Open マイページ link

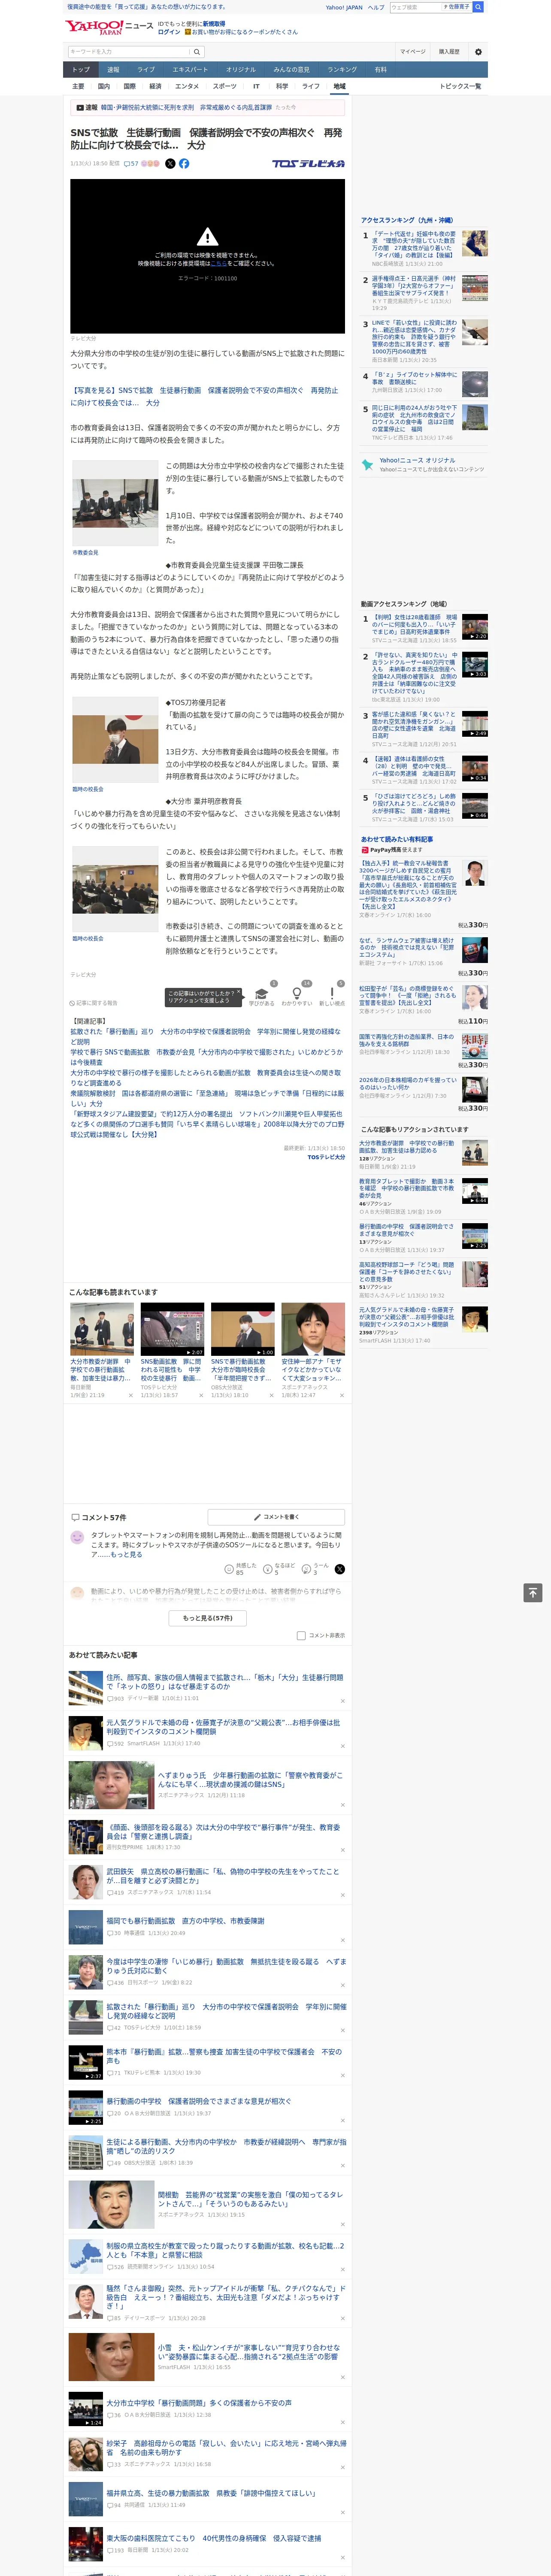tap(413, 52)
